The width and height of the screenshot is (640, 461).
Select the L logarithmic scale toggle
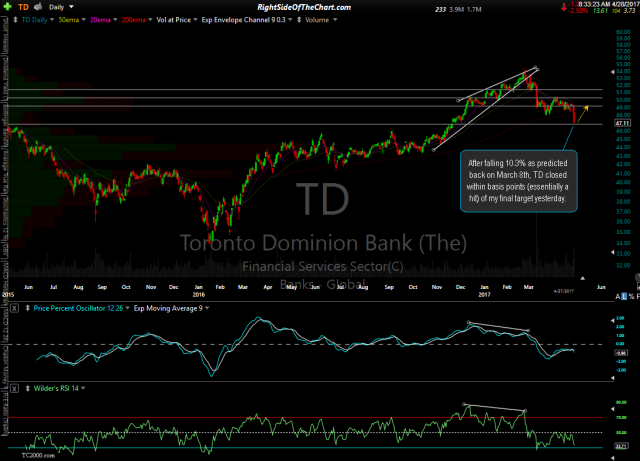click(x=624, y=296)
